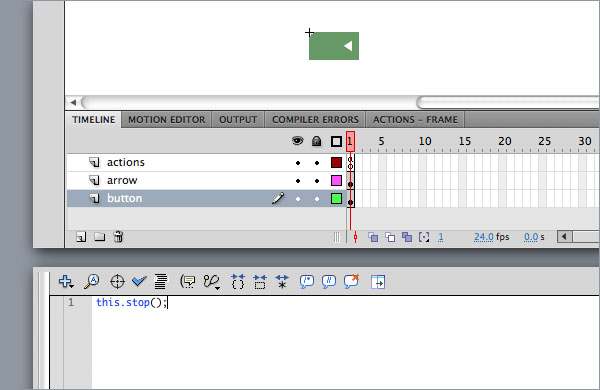
Task: Select keyframe 1 on arrow layer
Action: (351, 181)
